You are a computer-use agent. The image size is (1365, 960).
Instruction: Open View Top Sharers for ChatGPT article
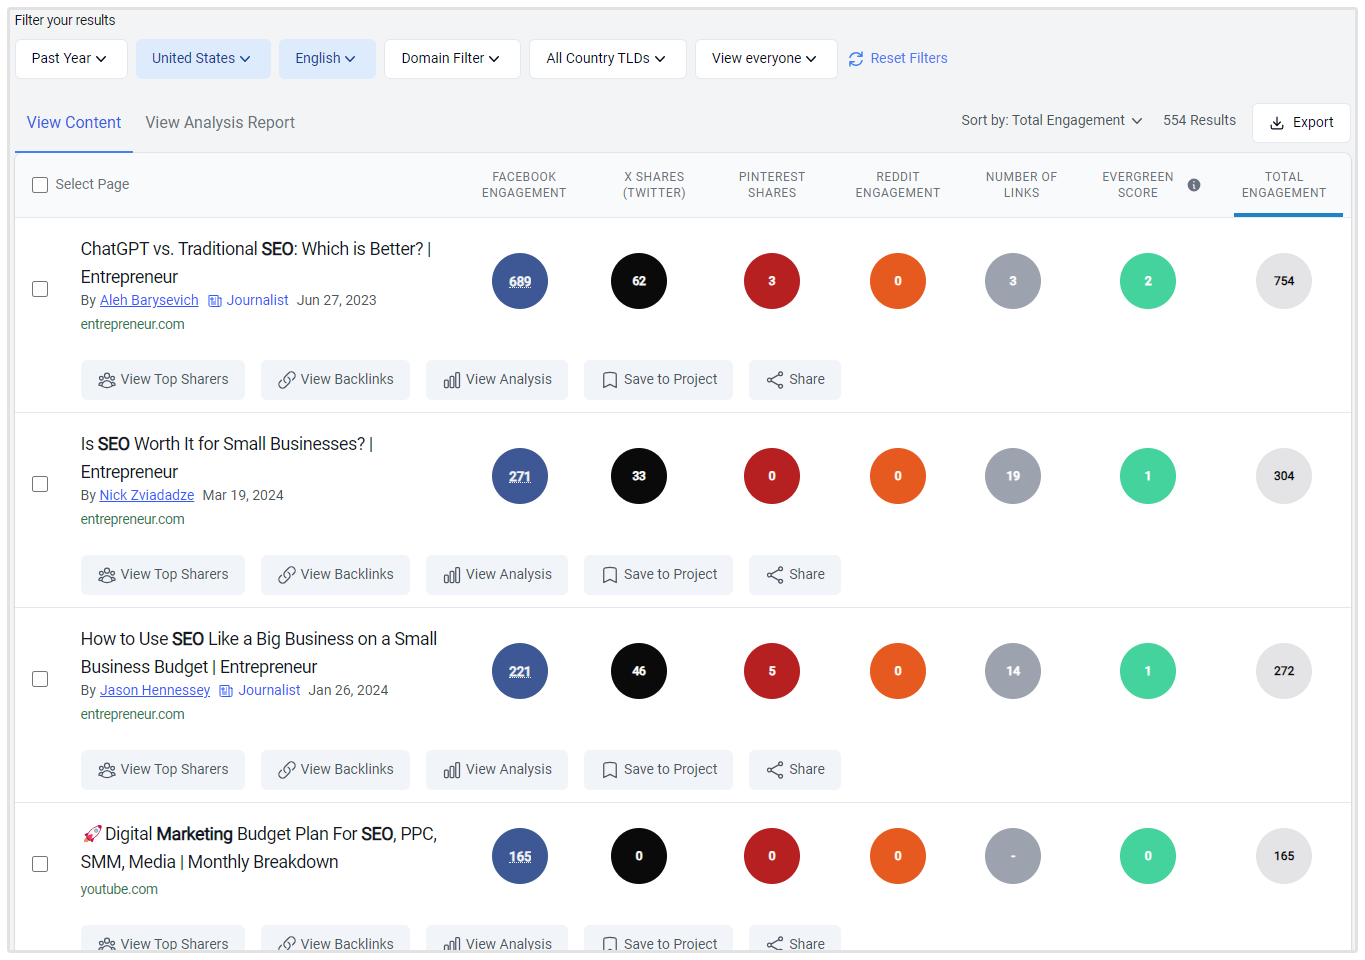(163, 380)
